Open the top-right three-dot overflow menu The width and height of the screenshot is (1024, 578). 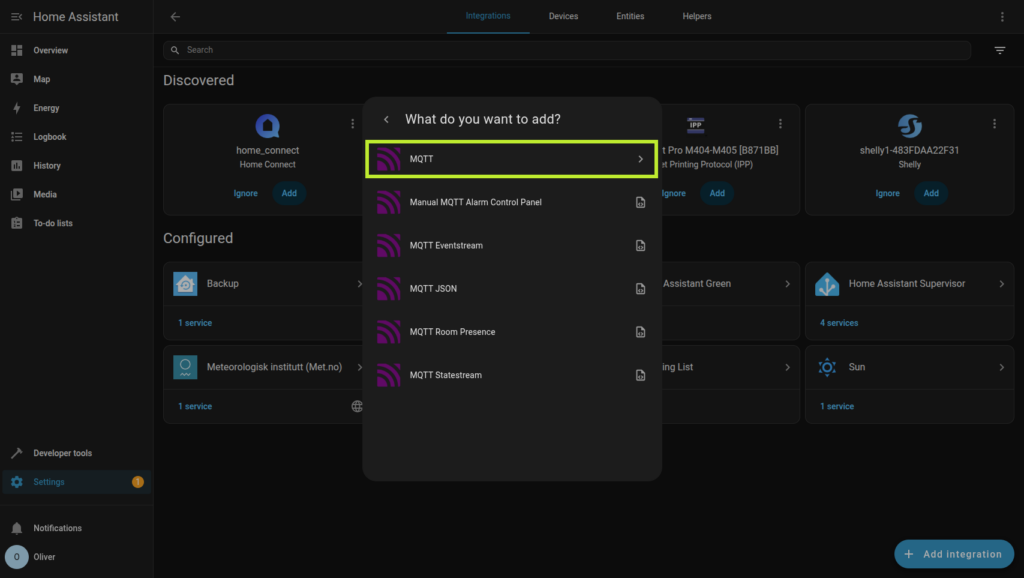pos(1002,17)
